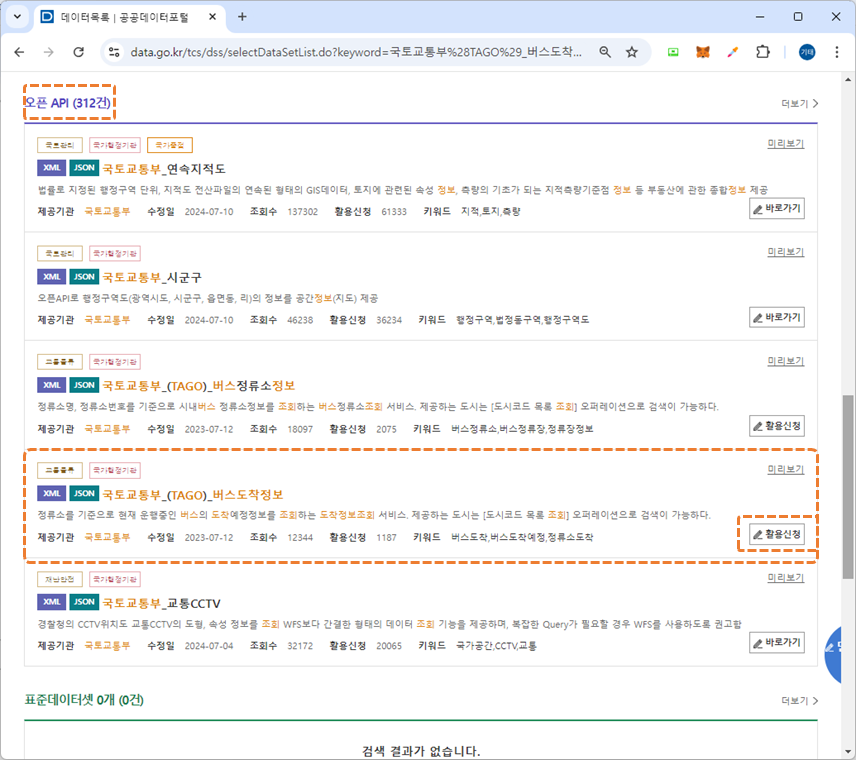
Task: Click JSON badge of 버스정류소정보
Action: [x=84, y=385]
